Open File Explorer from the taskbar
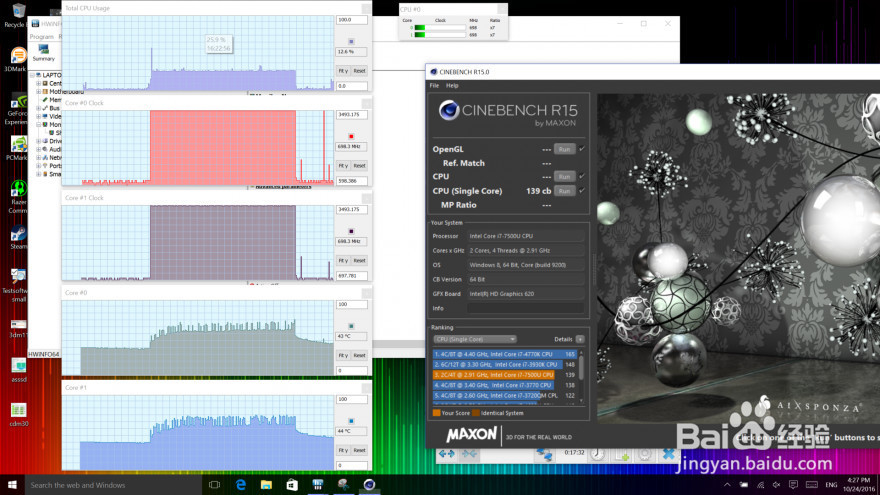The width and height of the screenshot is (880, 495). click(266, 484)
